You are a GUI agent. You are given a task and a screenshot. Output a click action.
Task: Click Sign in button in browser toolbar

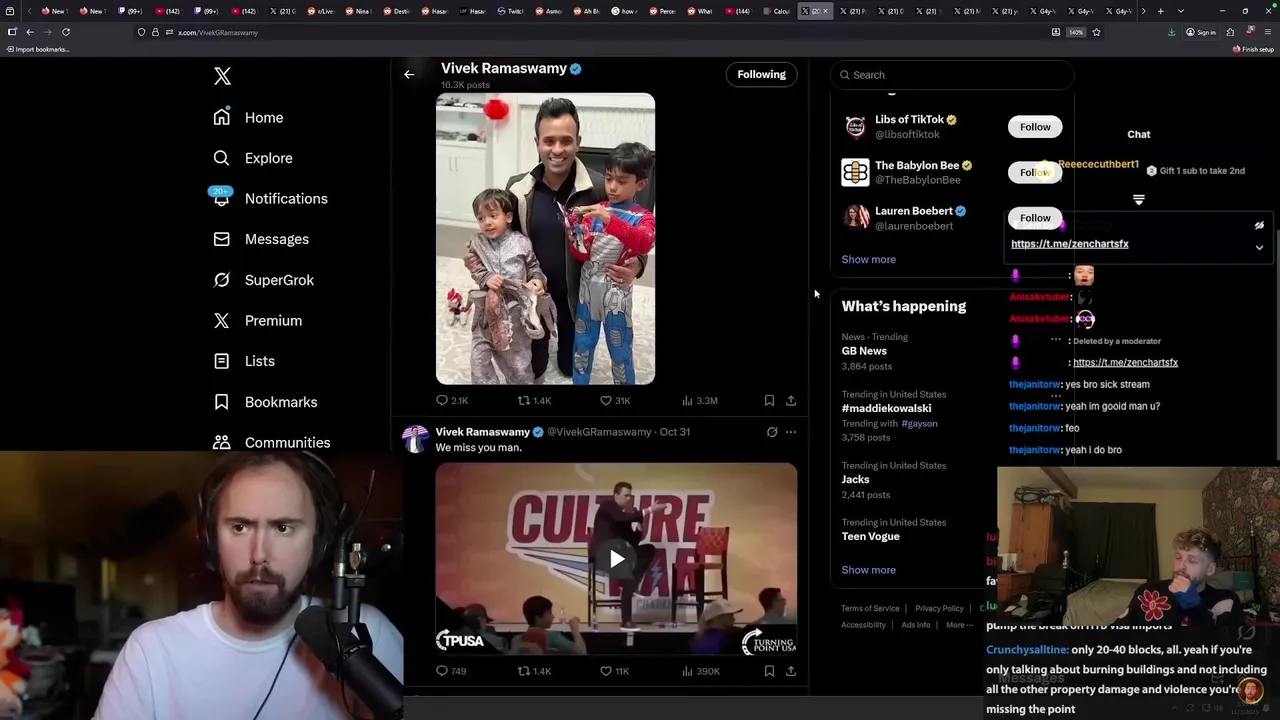point(1201,32)
